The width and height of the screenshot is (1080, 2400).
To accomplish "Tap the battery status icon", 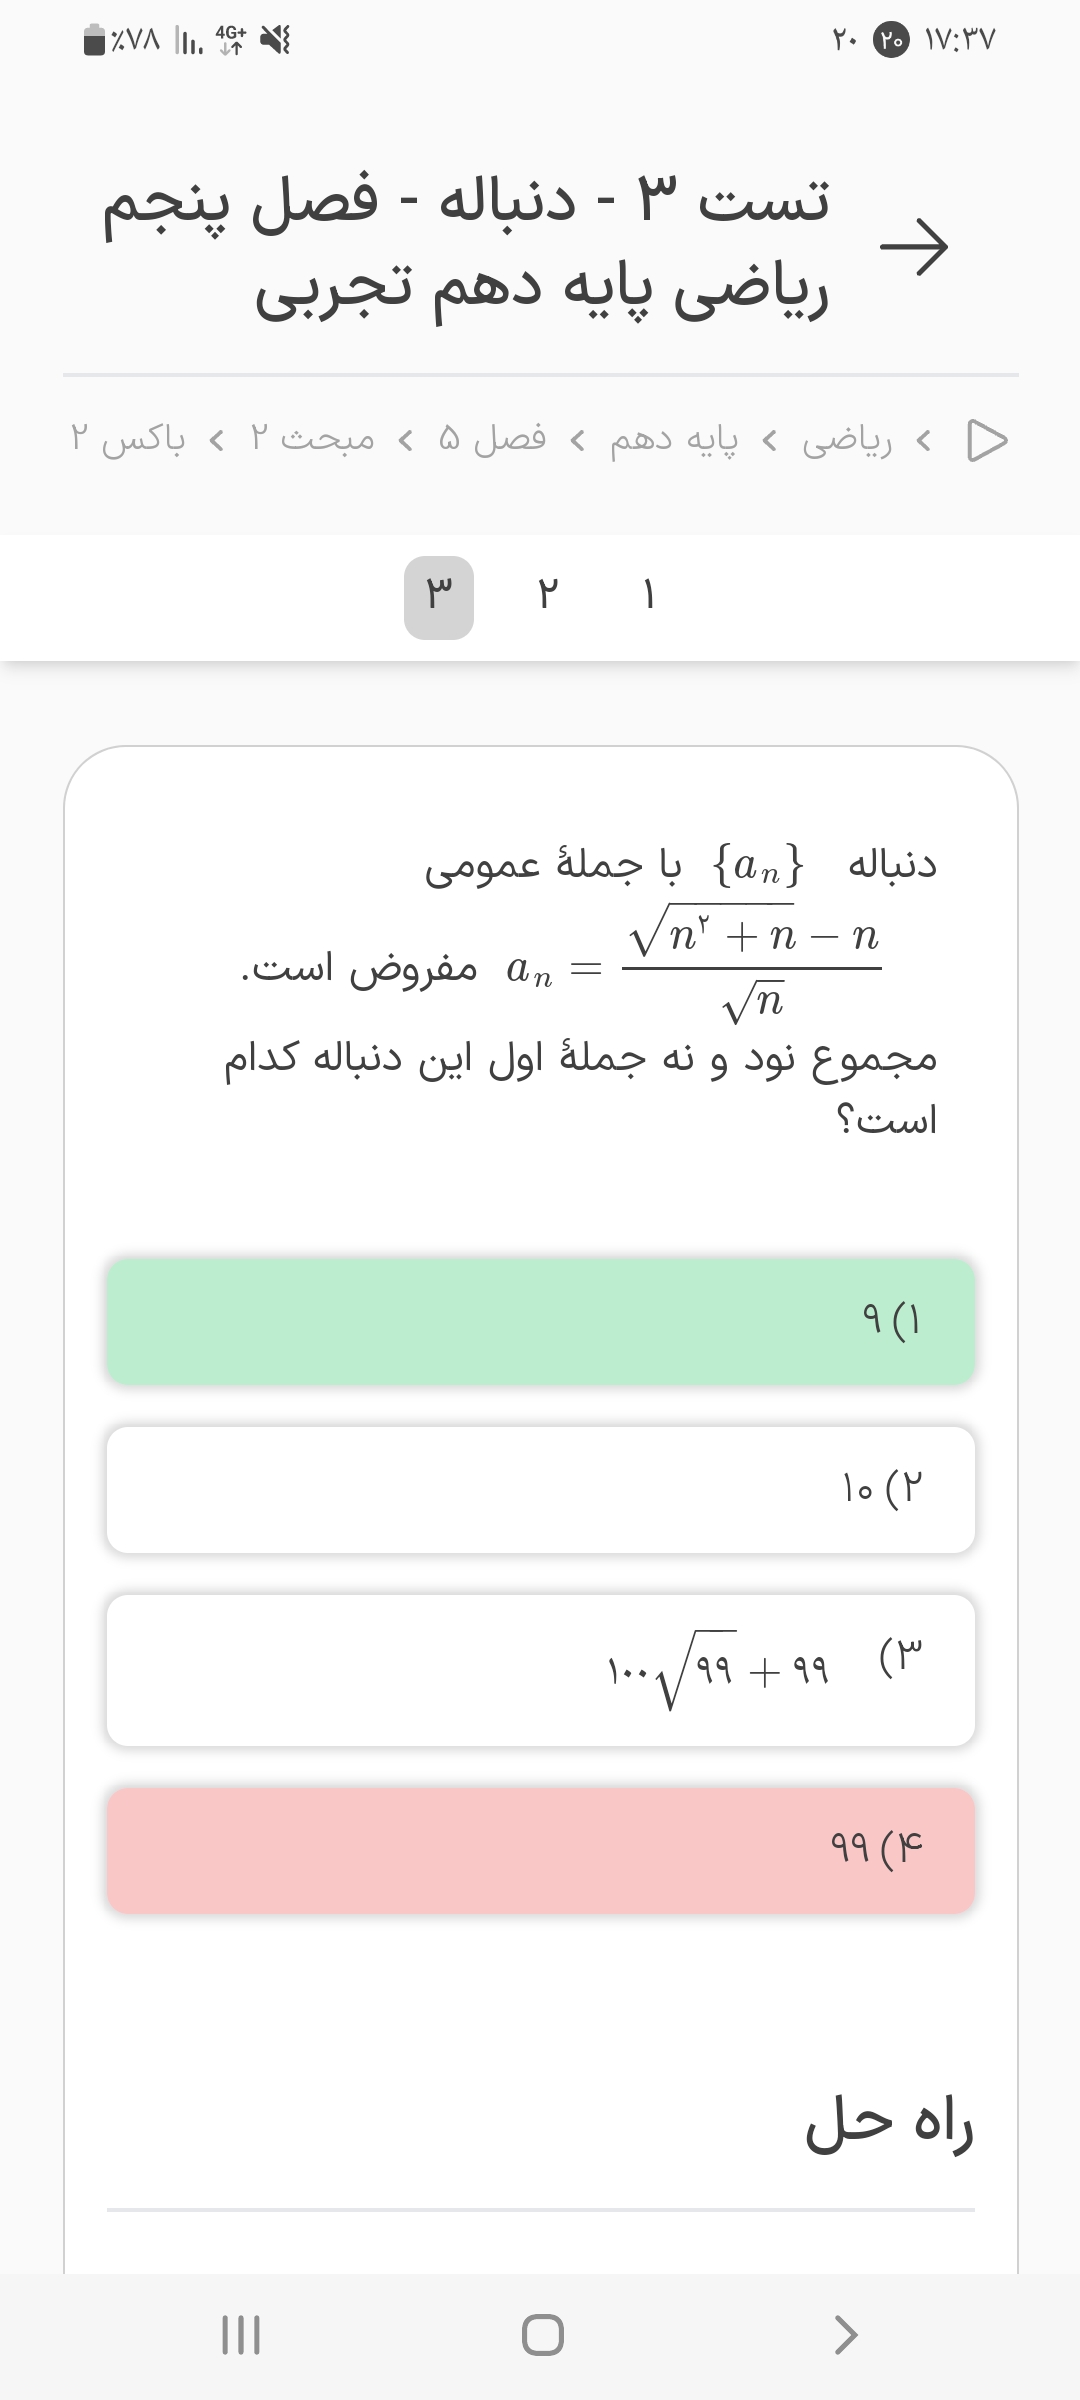I will 95,40.
